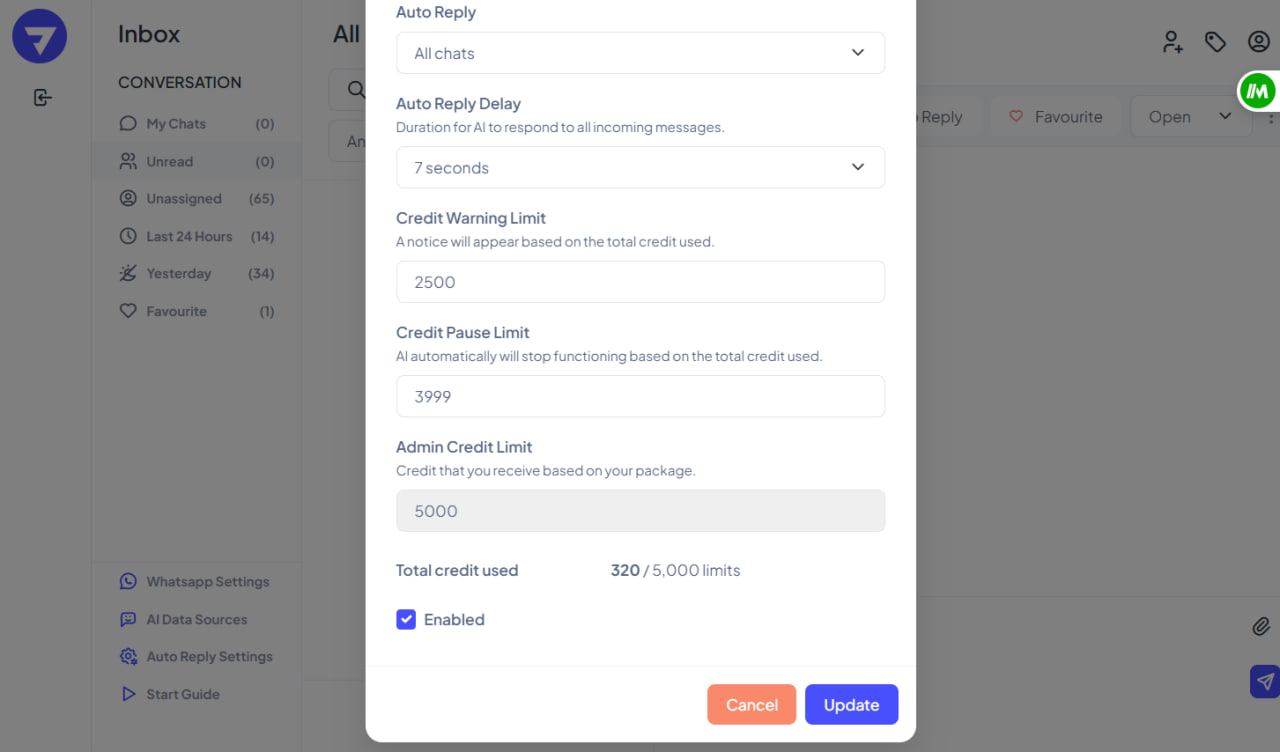Click the green floating badge icon
Screen dimensions: 1280x752
pyautogui.click(x=1258, y=91)
